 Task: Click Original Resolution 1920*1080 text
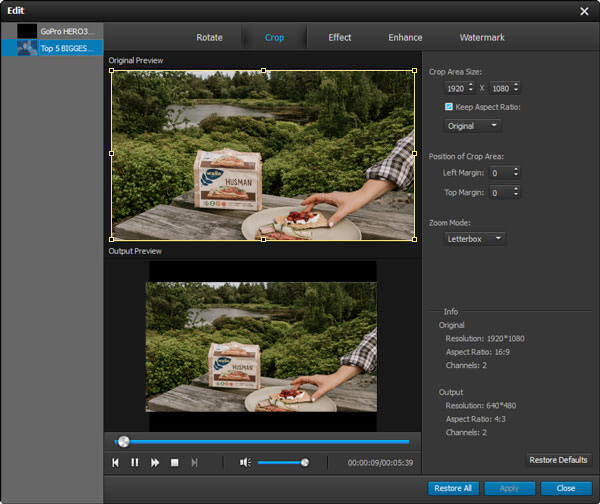485,338
